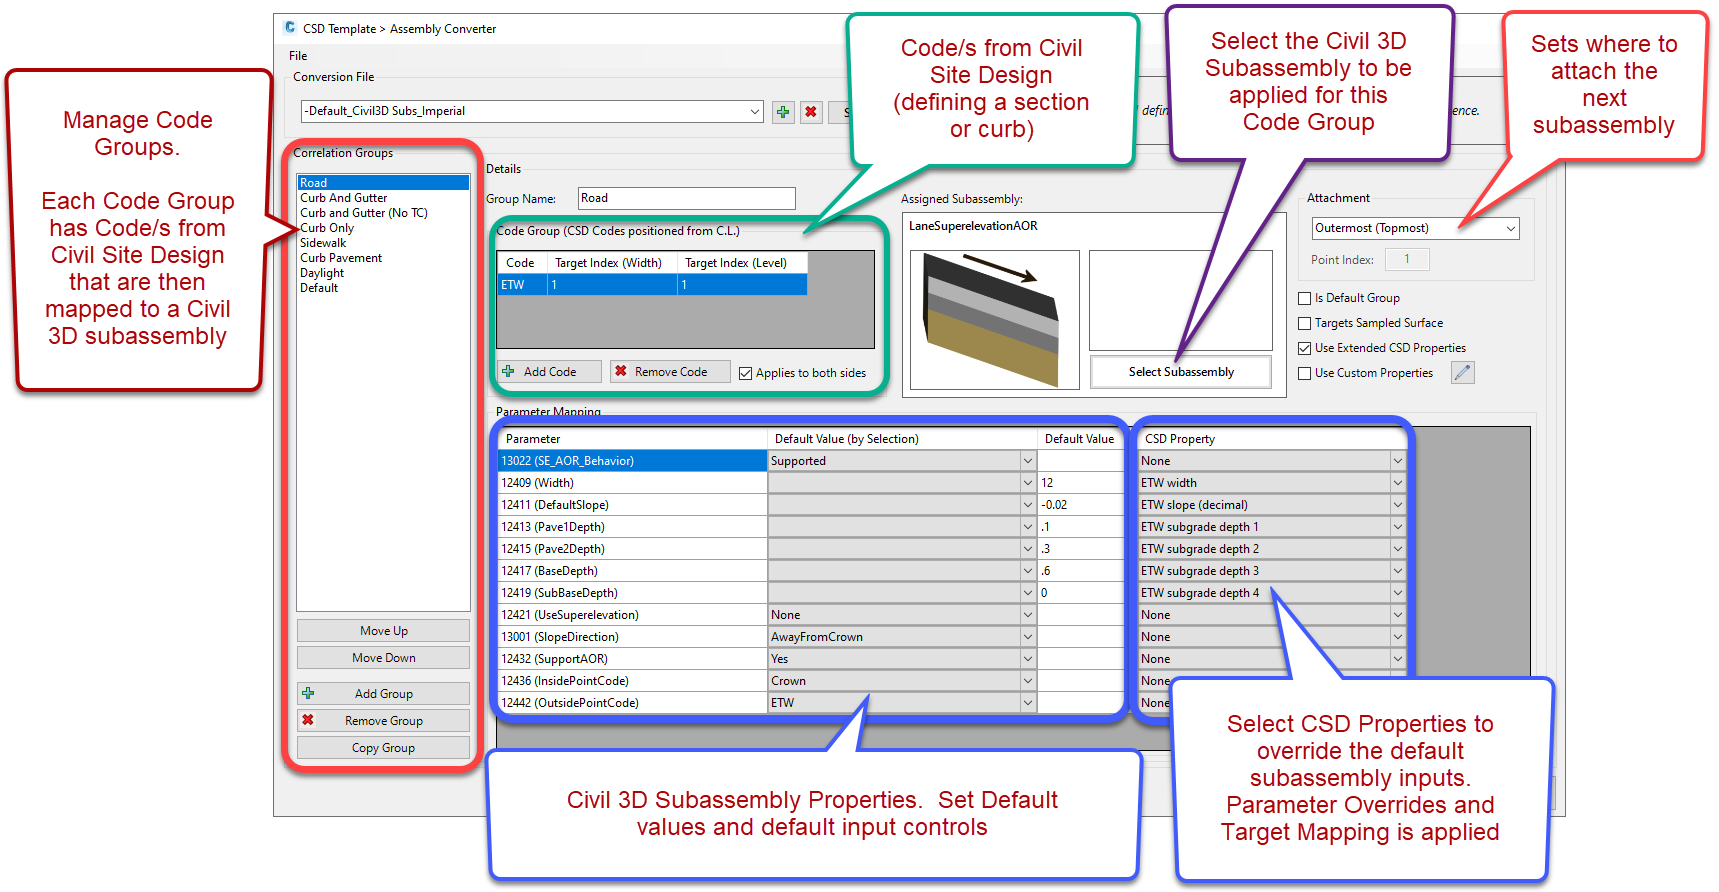
Task: Click the Copy Group button
Action: 383,748
